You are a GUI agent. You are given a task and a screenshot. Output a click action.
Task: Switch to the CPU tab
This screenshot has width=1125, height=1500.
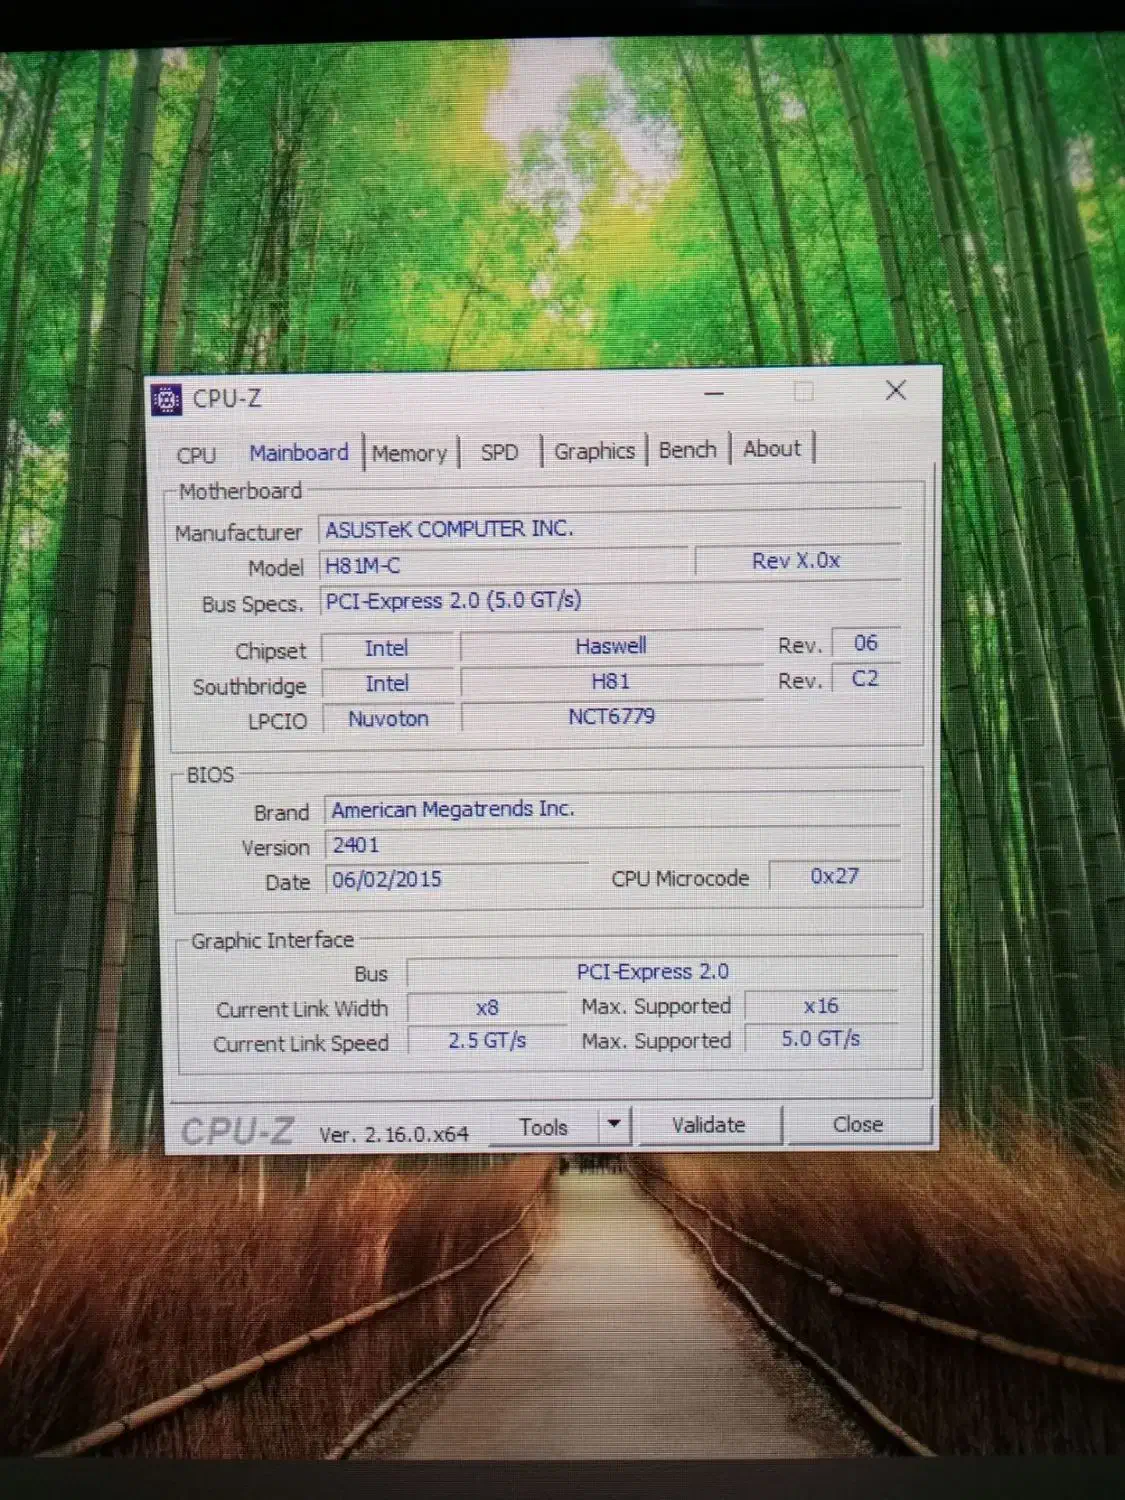tap(196, 455)
